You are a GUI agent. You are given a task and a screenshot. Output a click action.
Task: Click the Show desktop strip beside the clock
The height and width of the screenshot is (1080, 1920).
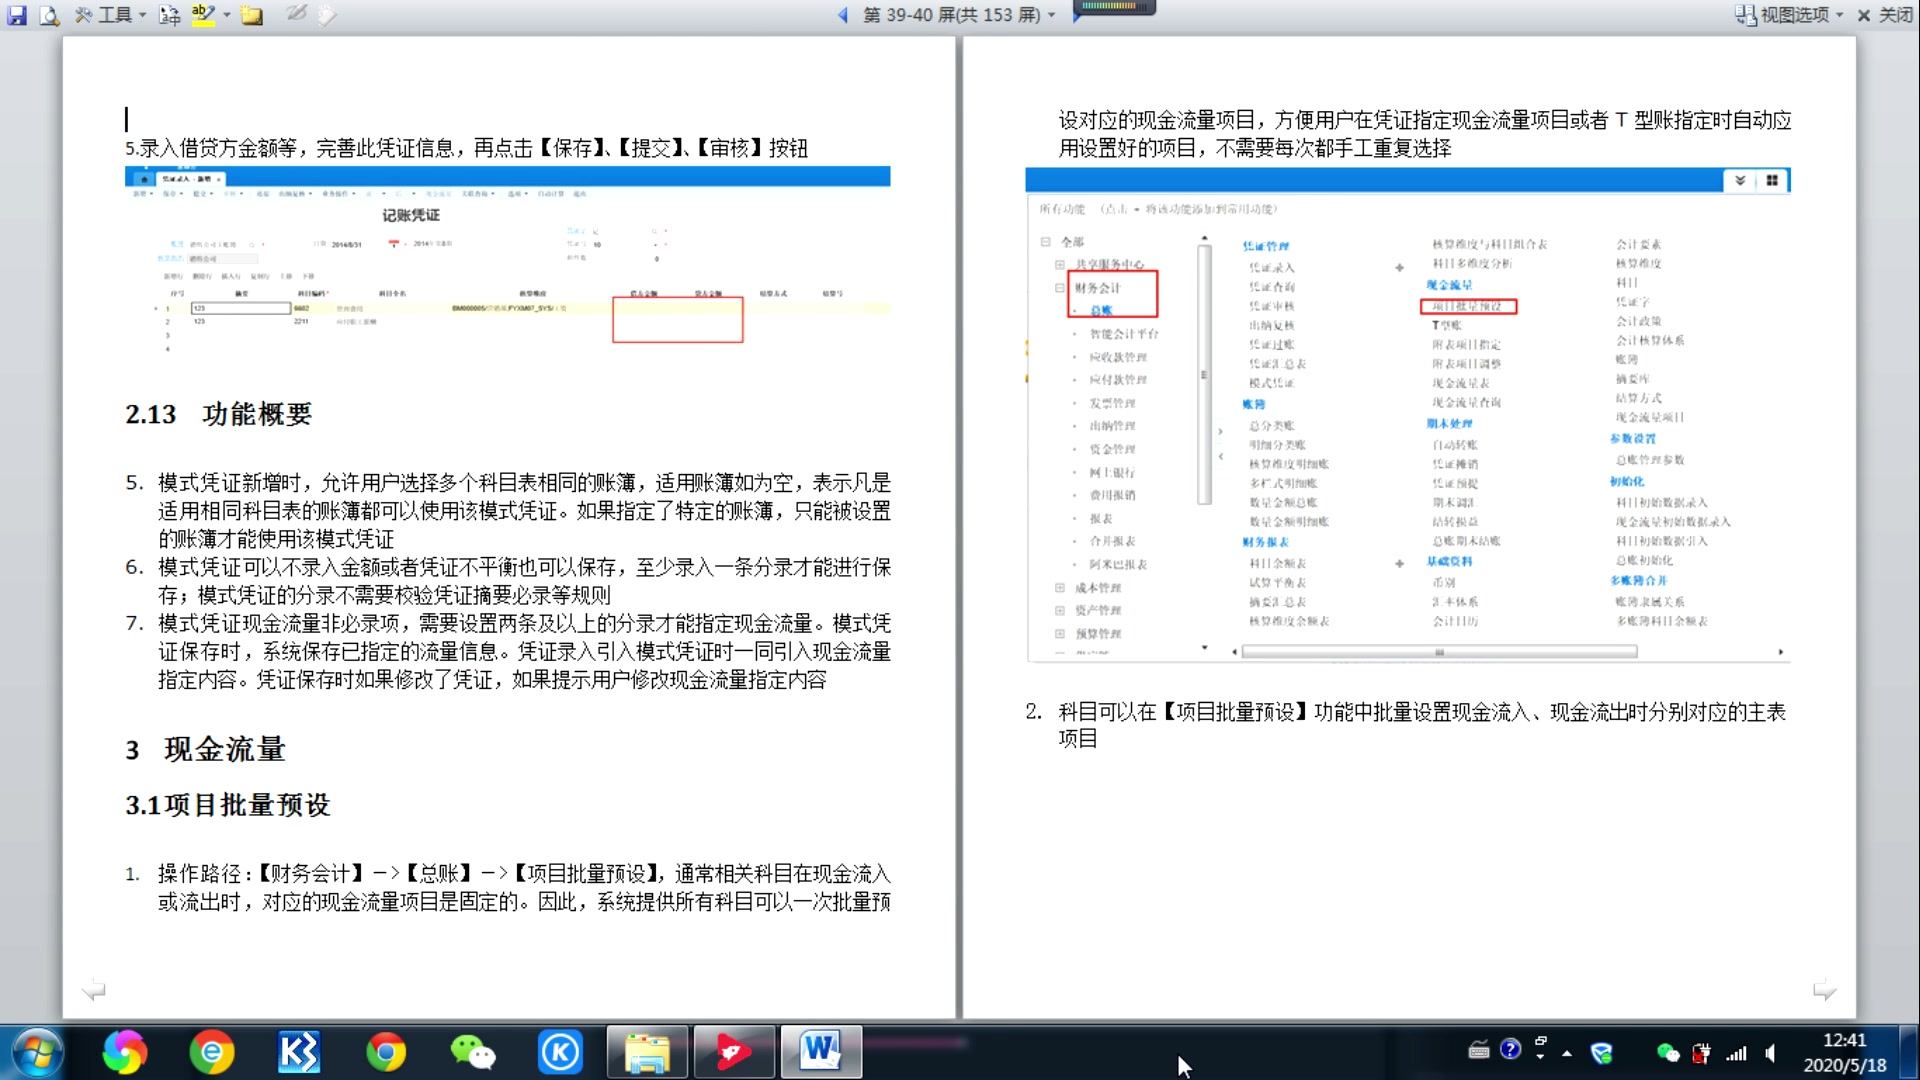(1909, 1052)
